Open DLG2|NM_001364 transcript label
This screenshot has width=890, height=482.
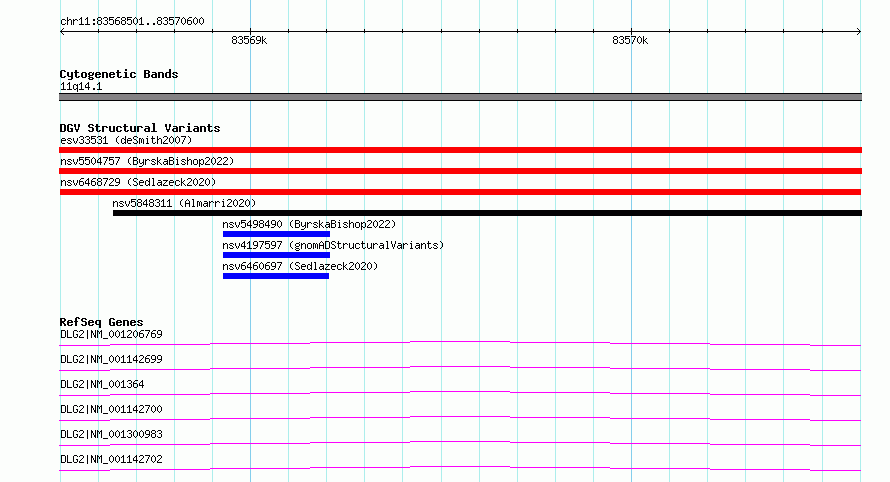(102, 384)
